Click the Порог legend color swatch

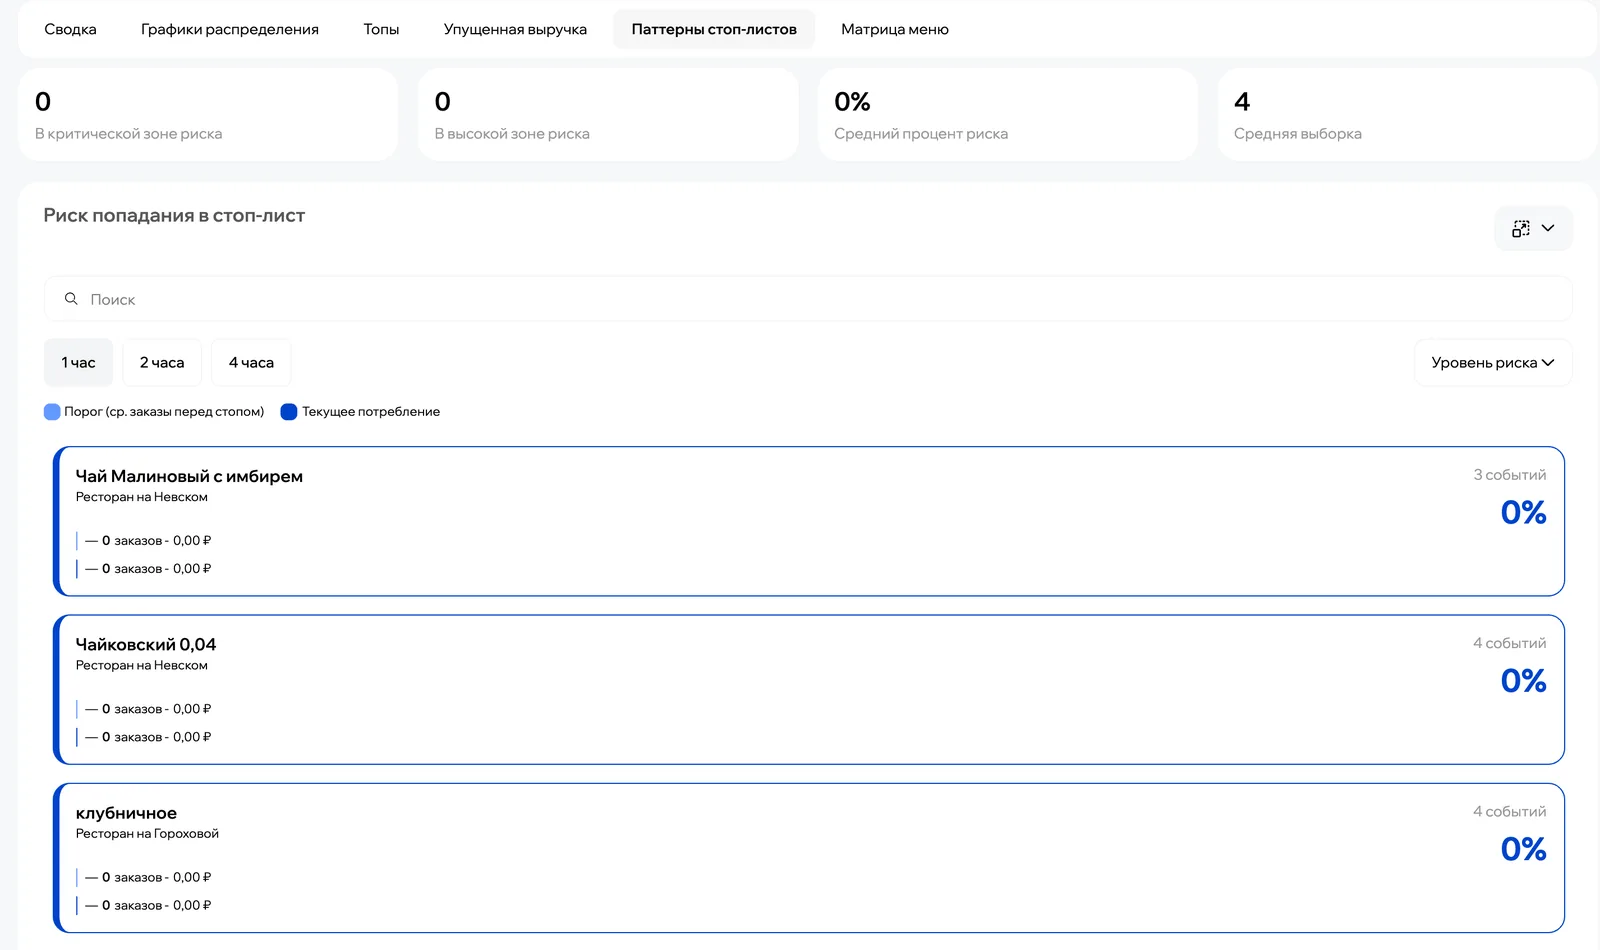52,412
